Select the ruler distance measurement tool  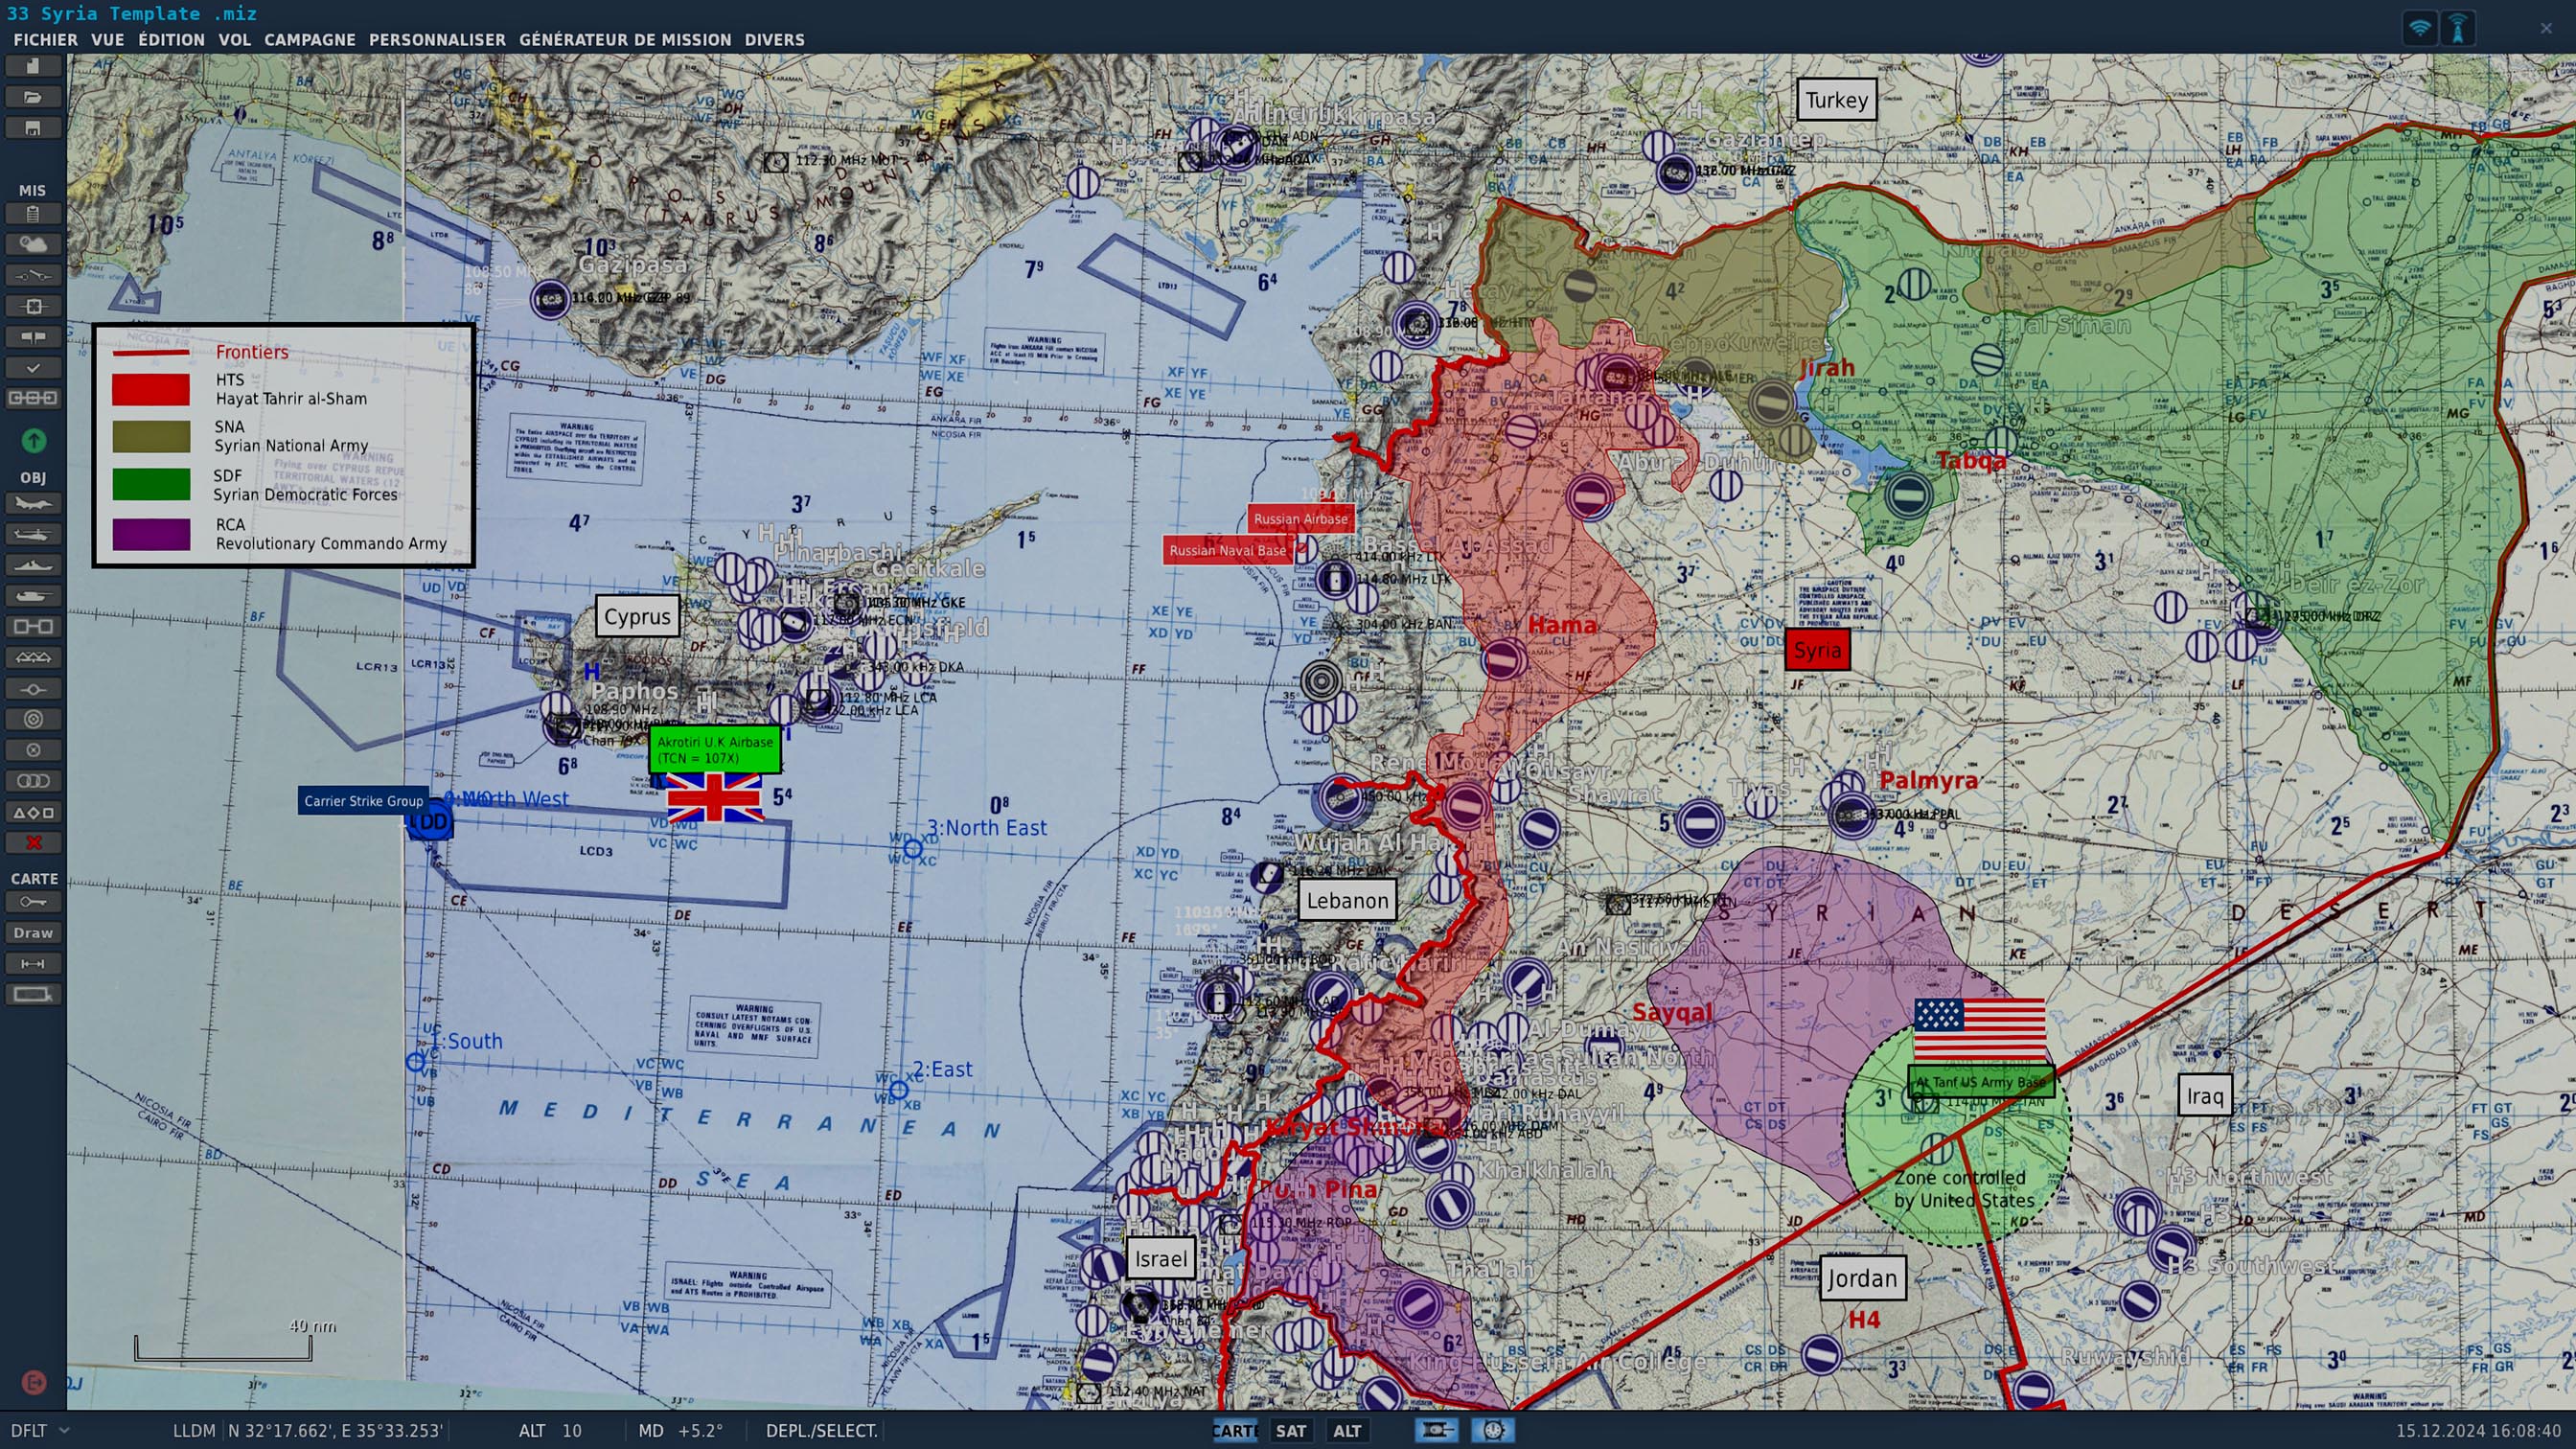[x=33, y=964]
